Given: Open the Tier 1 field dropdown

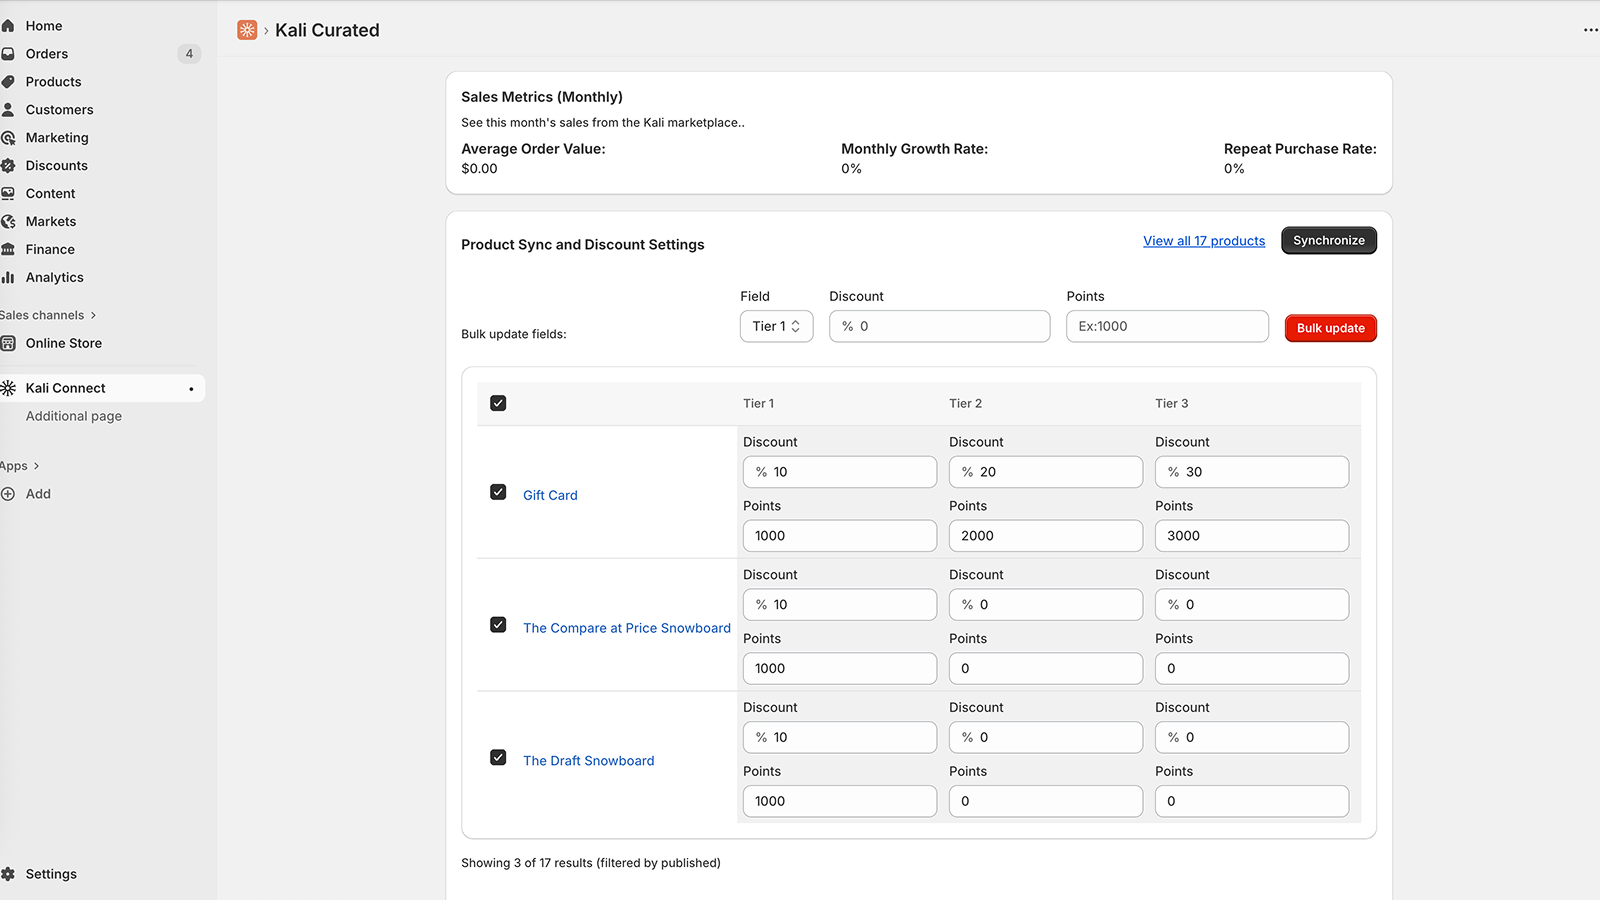Looking at the screenshot, I should [776, 326].
